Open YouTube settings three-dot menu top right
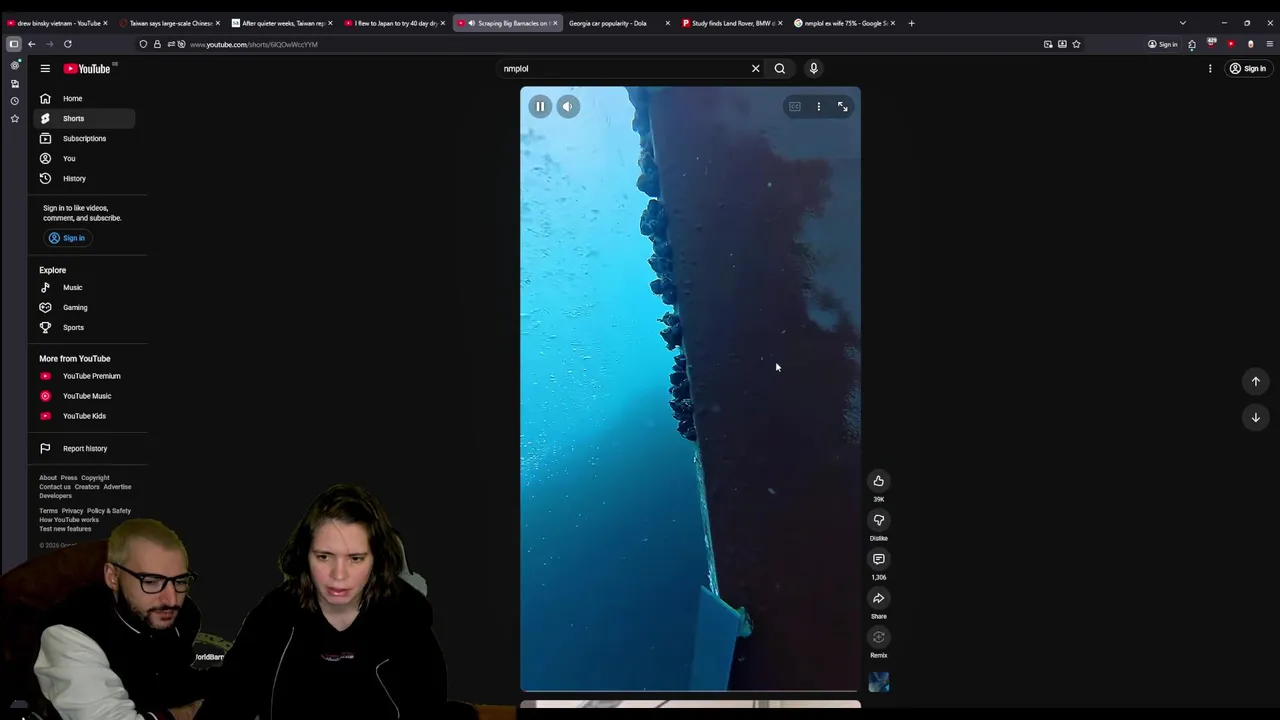The height and width of the screenshot is (720, 1280). coord(1210,68)
